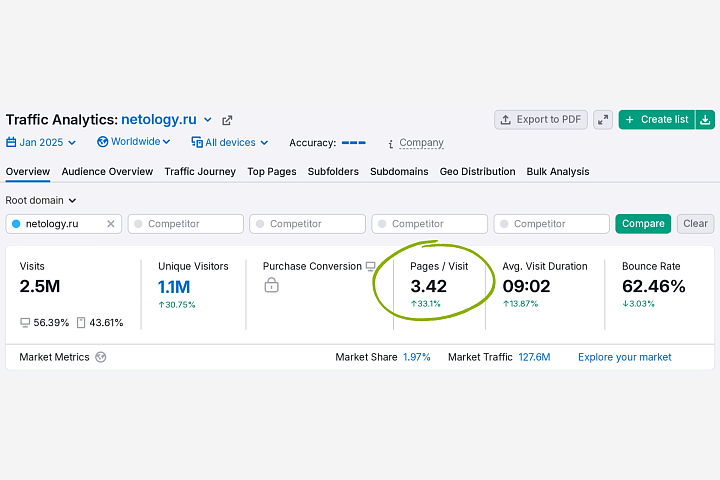Open netology.ru in external link icon

click(x=227, y=120)
